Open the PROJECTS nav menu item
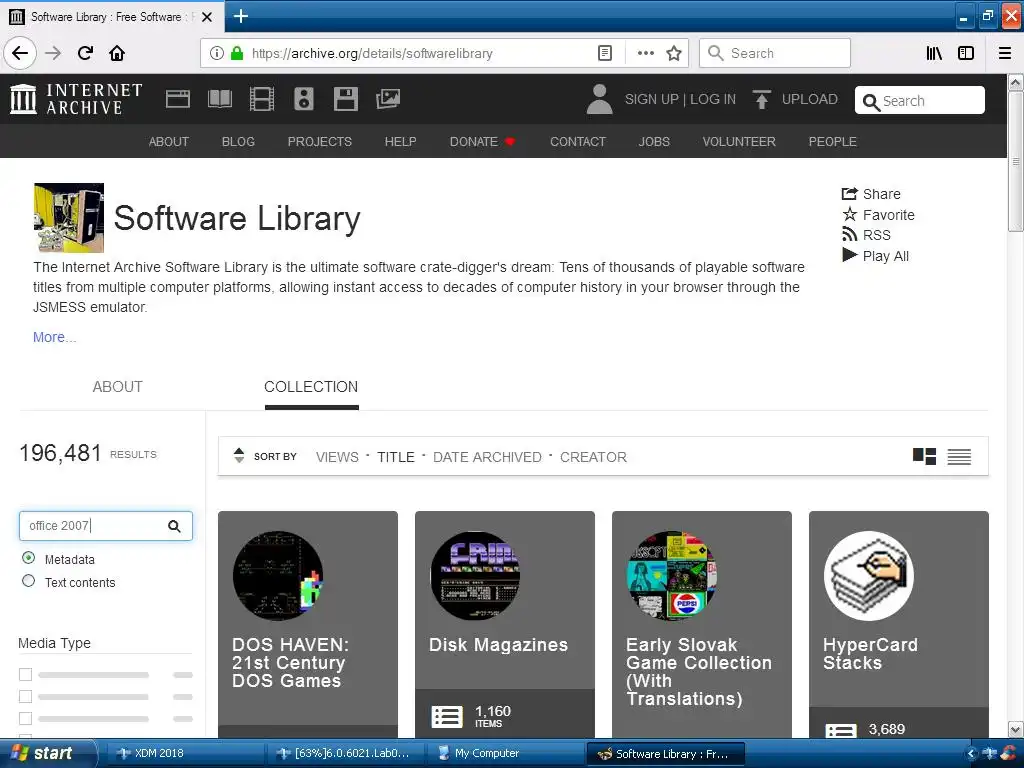The image size is (1024, 768). coord(319,142)
